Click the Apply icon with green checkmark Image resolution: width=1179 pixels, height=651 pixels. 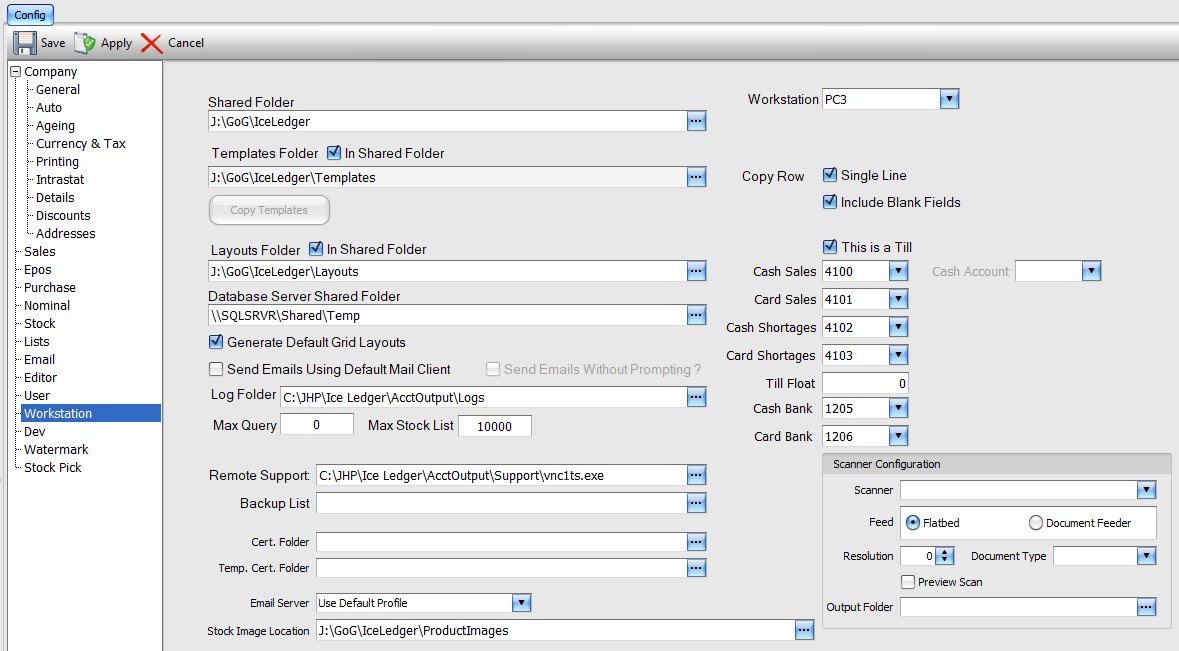click(85, 42)
